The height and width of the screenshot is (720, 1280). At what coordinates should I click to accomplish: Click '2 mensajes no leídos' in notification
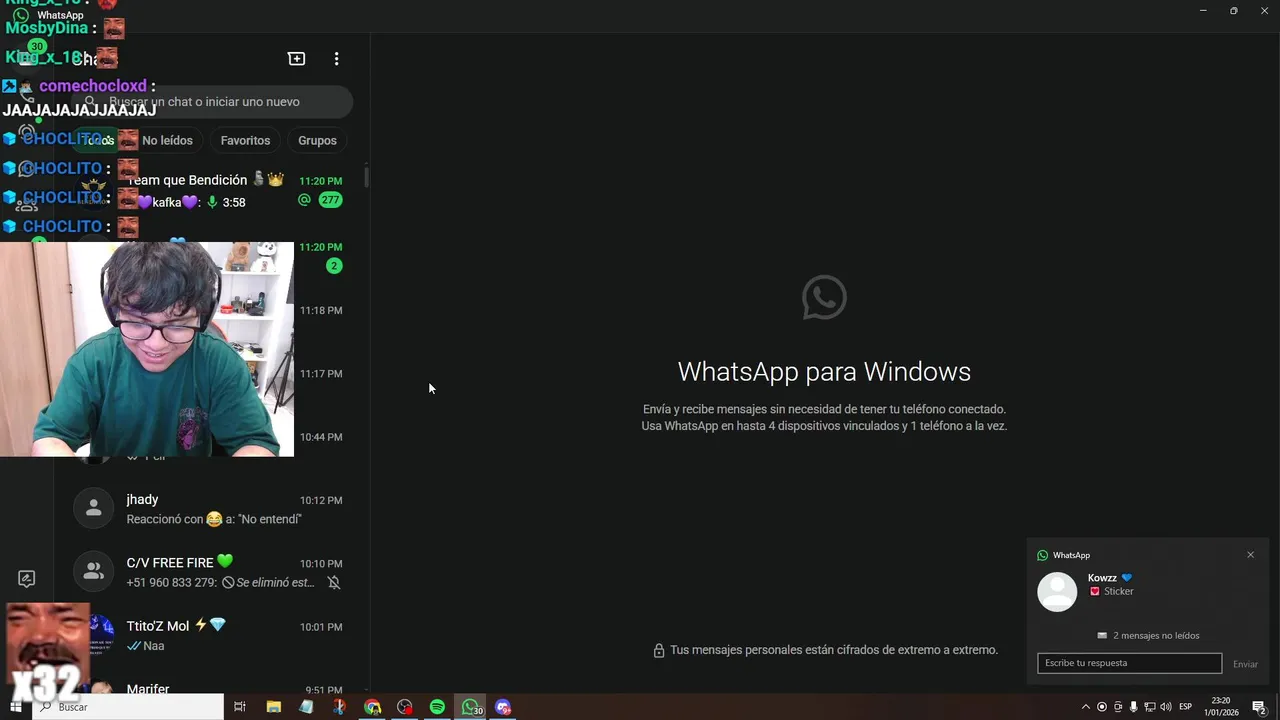pyautogui.click(x=1156, y=636)
